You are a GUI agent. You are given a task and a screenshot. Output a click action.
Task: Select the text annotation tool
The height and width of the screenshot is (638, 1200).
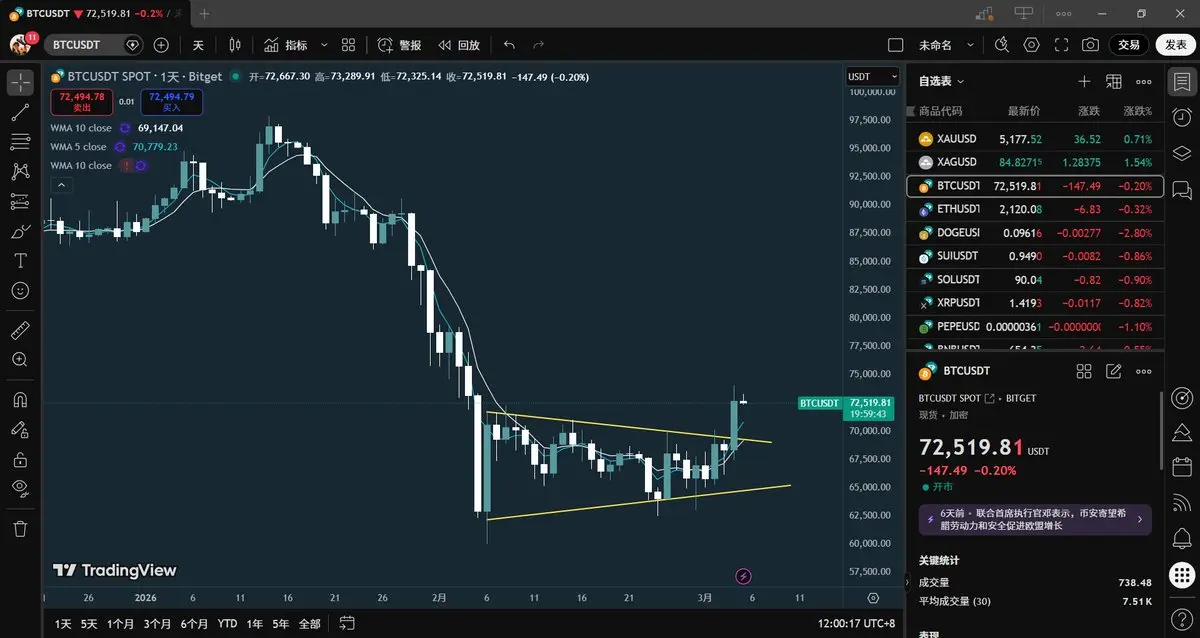click(x=20, y=260)
